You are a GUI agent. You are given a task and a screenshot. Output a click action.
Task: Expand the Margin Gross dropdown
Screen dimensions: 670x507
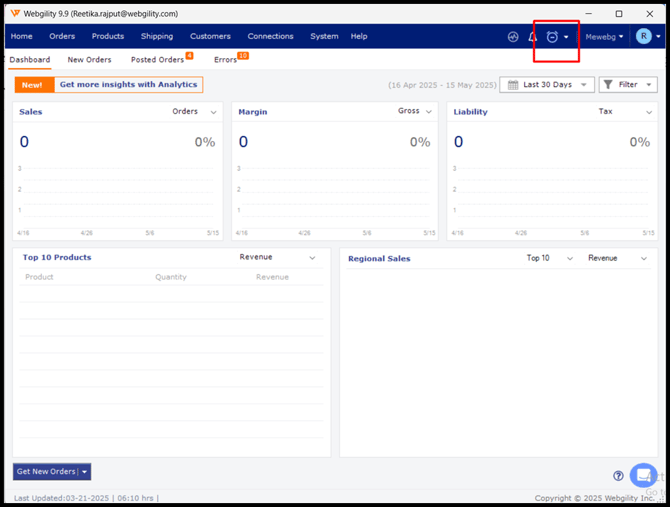[x=429, y=112]
